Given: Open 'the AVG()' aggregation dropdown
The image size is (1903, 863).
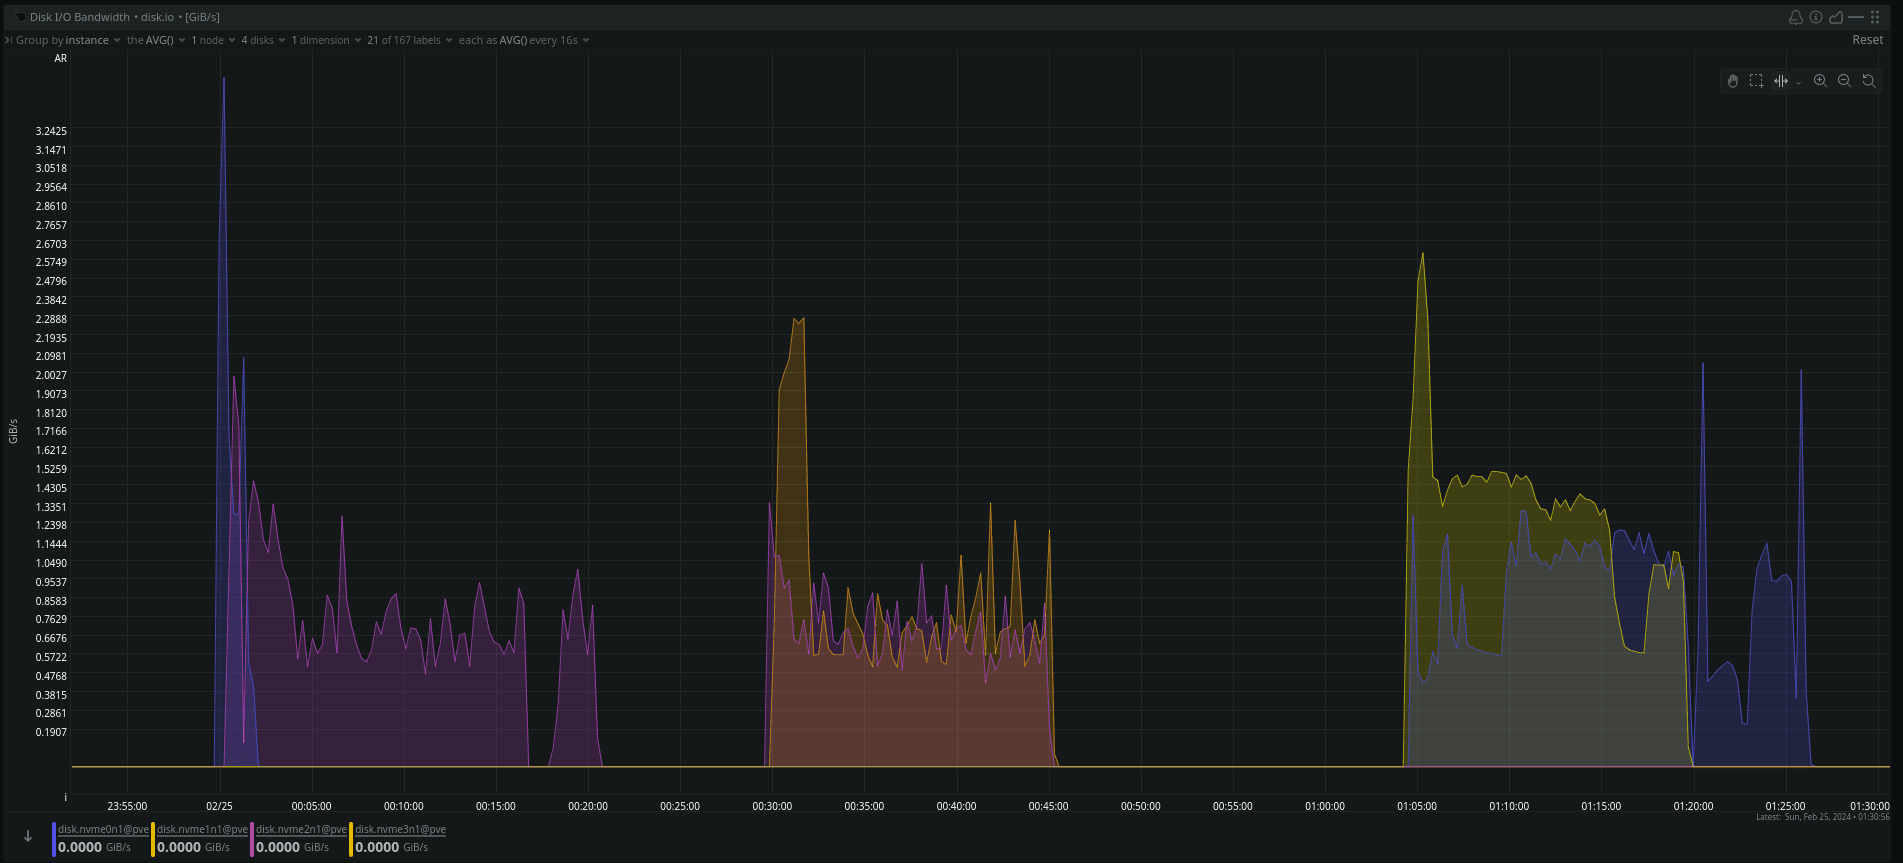Looking at the screenshot, I should click(x=156, y=40).
